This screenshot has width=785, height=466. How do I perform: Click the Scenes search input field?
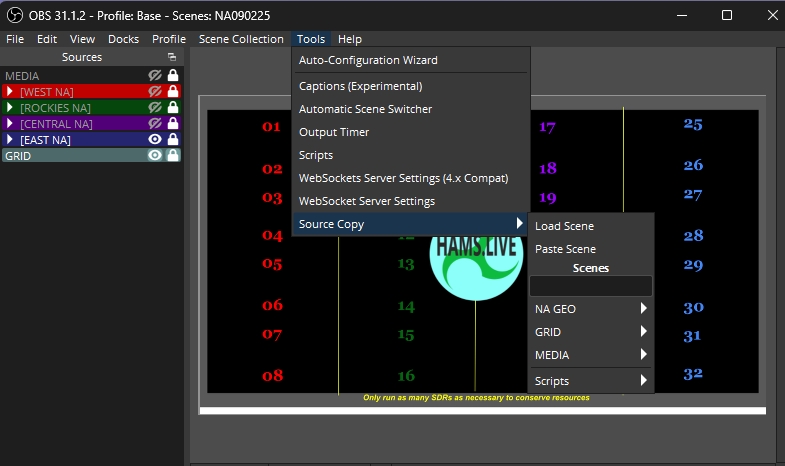tap(590, 287)
